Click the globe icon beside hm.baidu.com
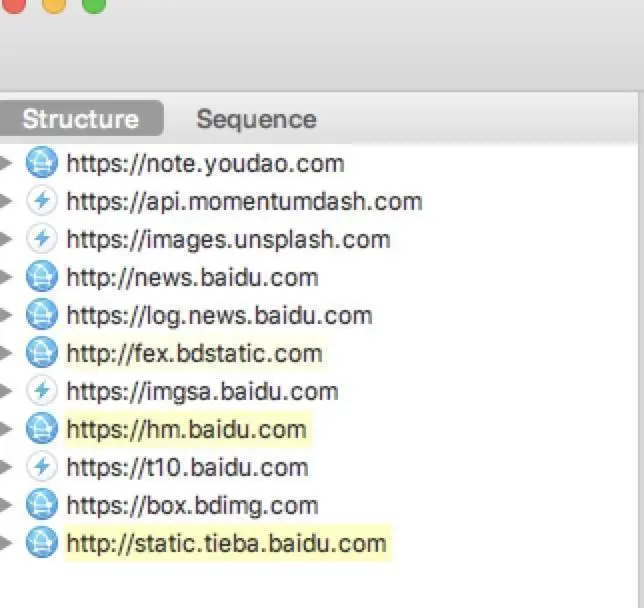644x608 pixels. click(41, 429)
